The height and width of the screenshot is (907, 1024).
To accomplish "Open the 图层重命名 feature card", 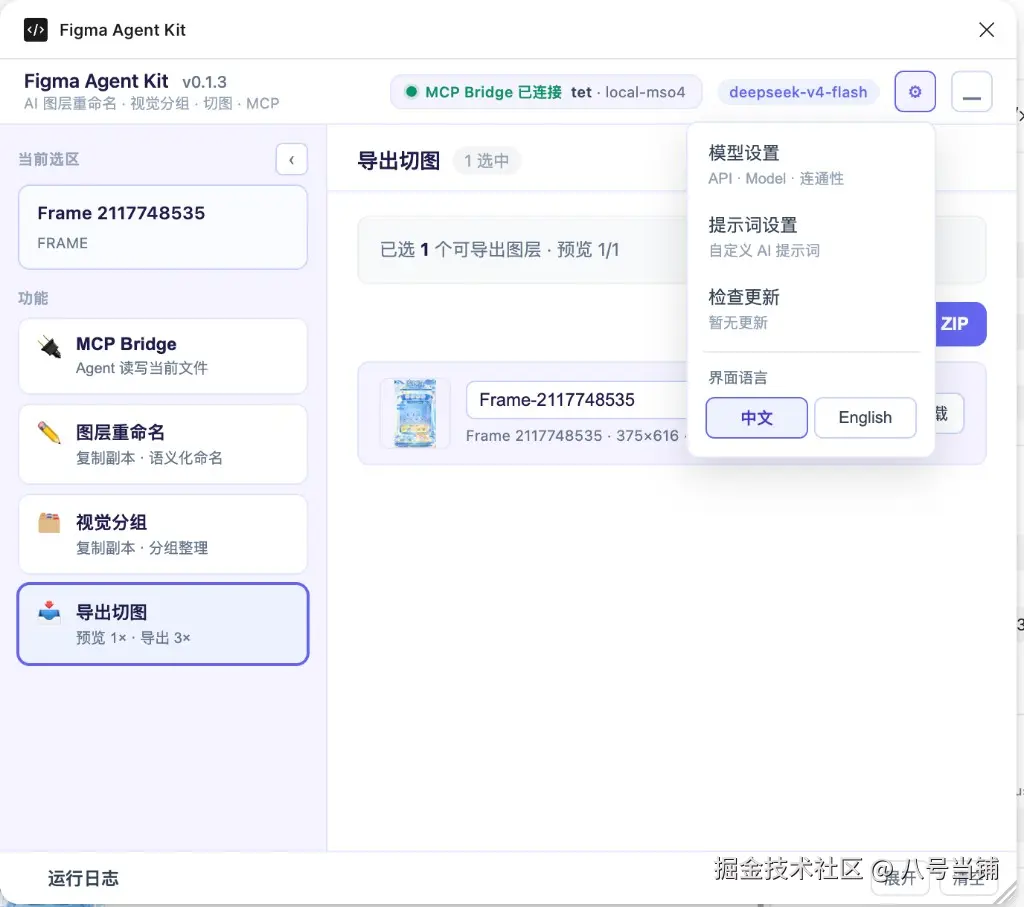I will click(163, 445).
